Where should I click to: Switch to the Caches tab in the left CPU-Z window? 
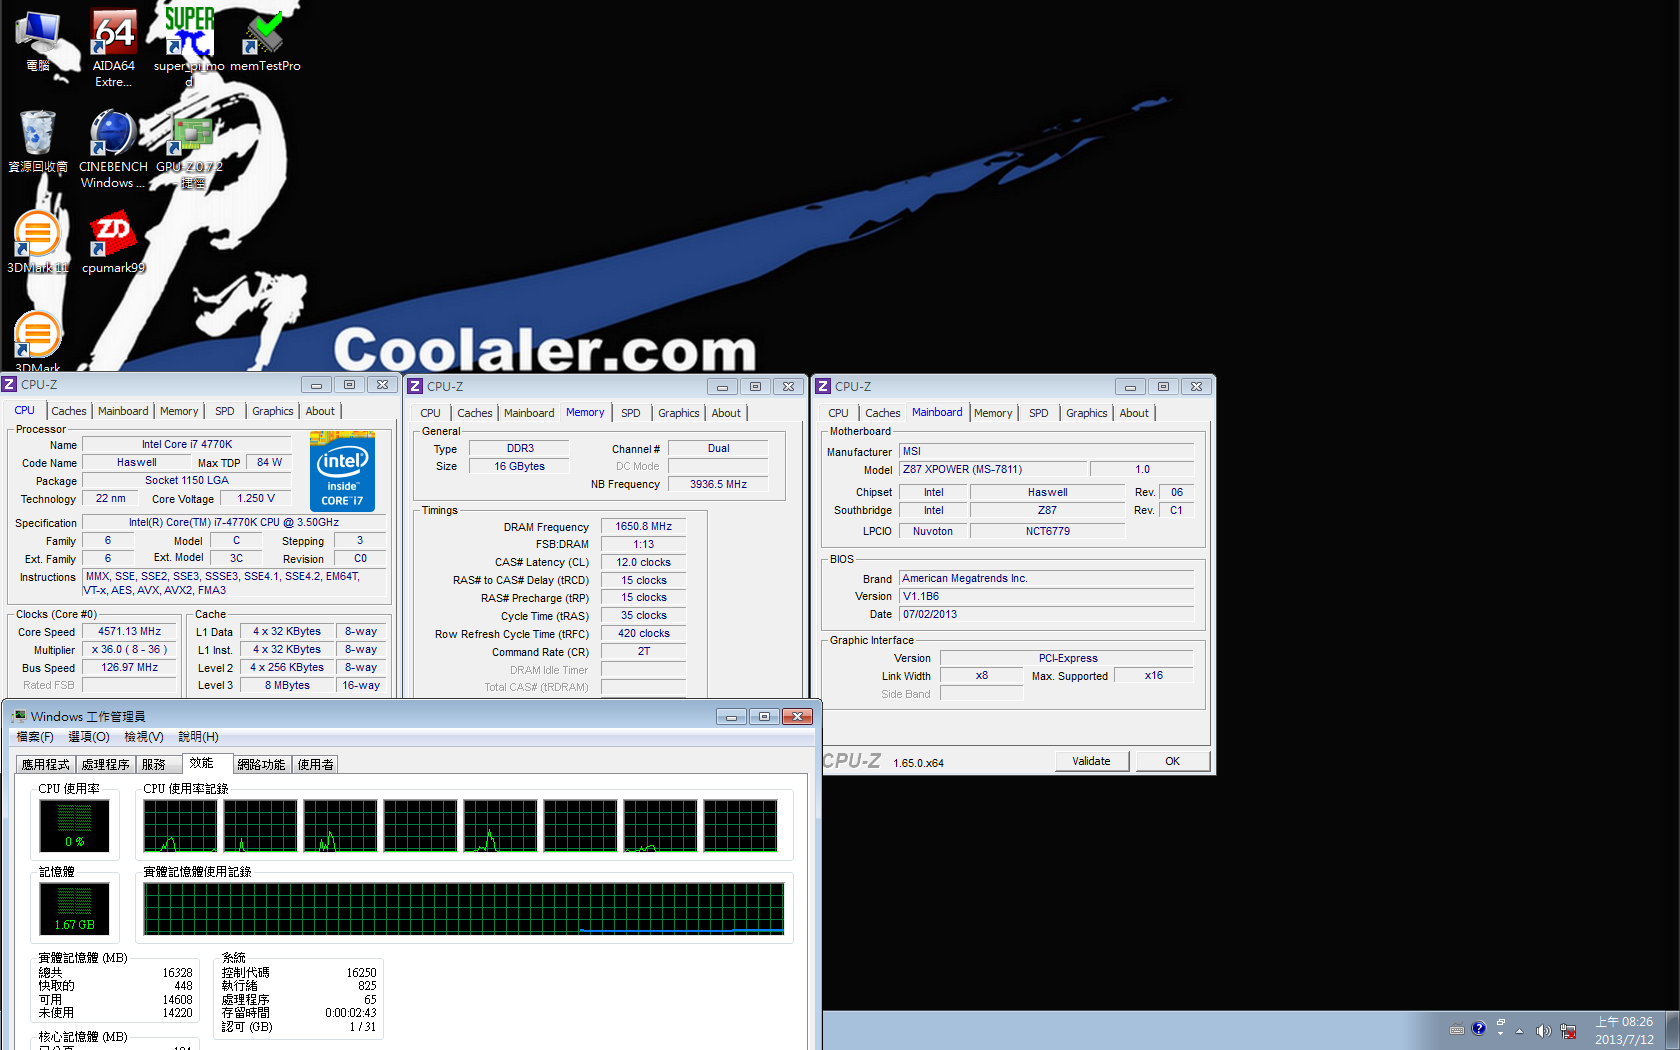click(x=69, y=411)
